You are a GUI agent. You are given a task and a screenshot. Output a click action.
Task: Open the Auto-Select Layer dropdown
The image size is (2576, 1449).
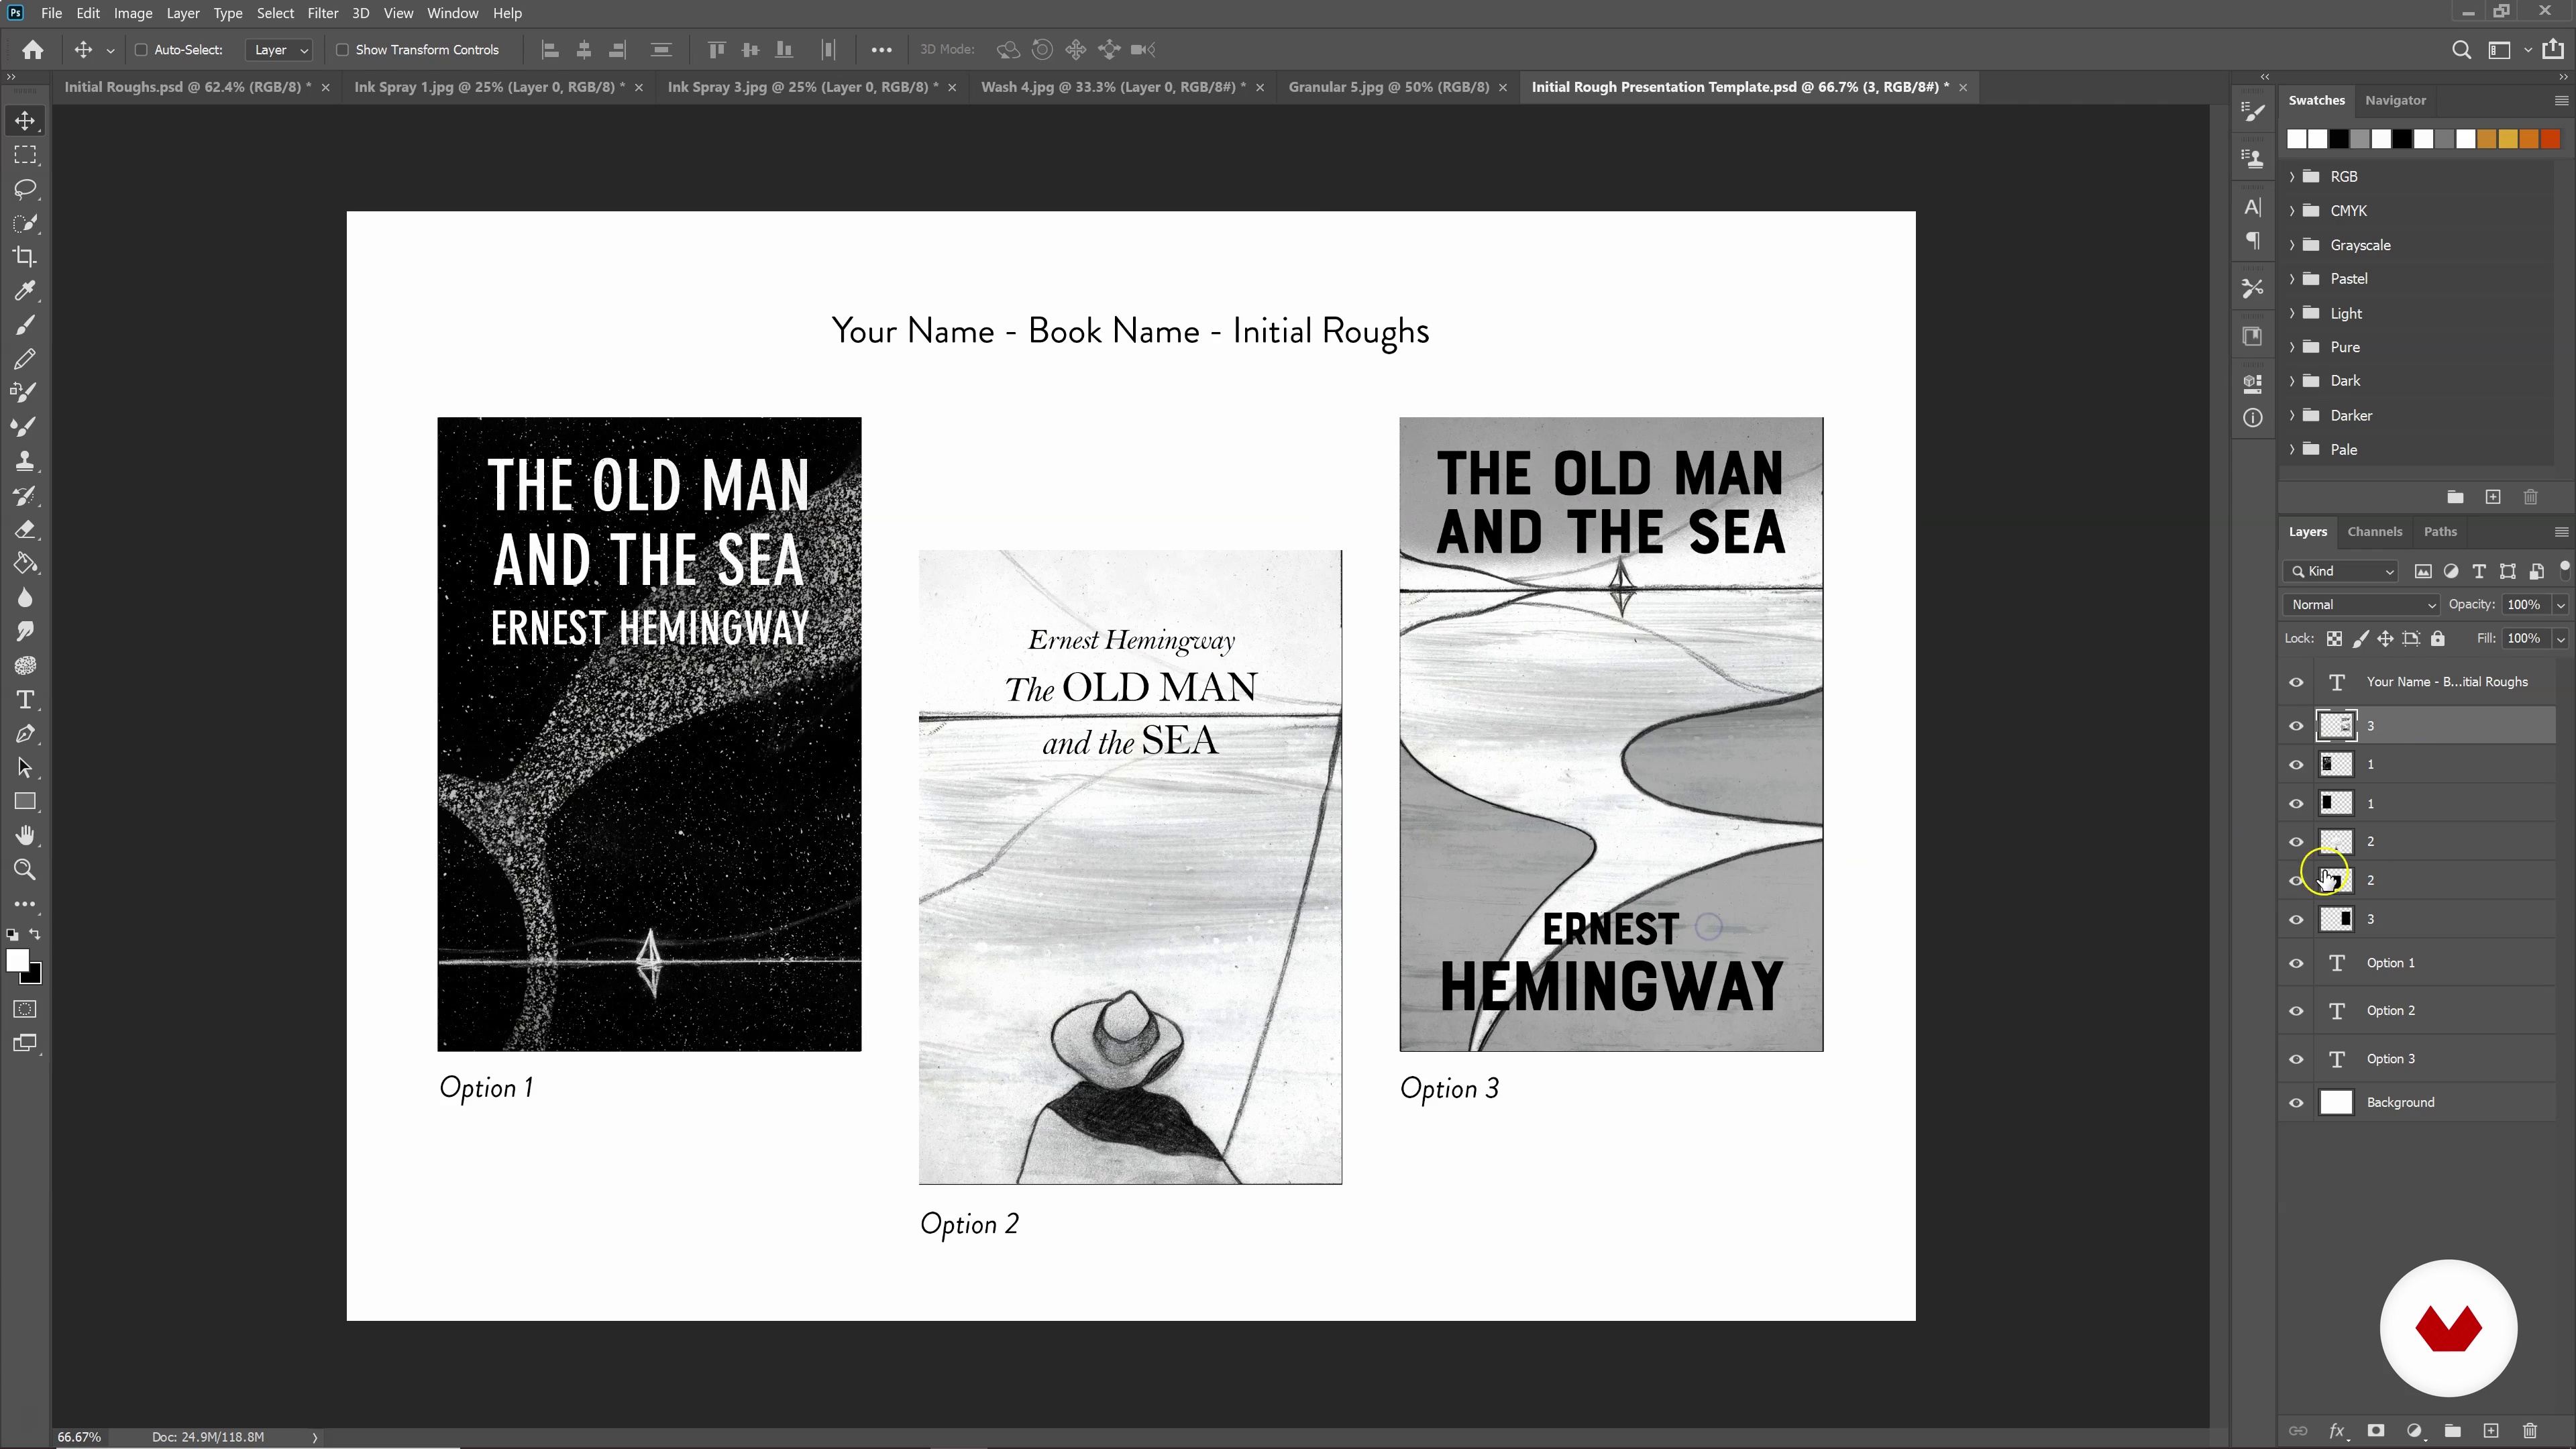pos(279,50)
